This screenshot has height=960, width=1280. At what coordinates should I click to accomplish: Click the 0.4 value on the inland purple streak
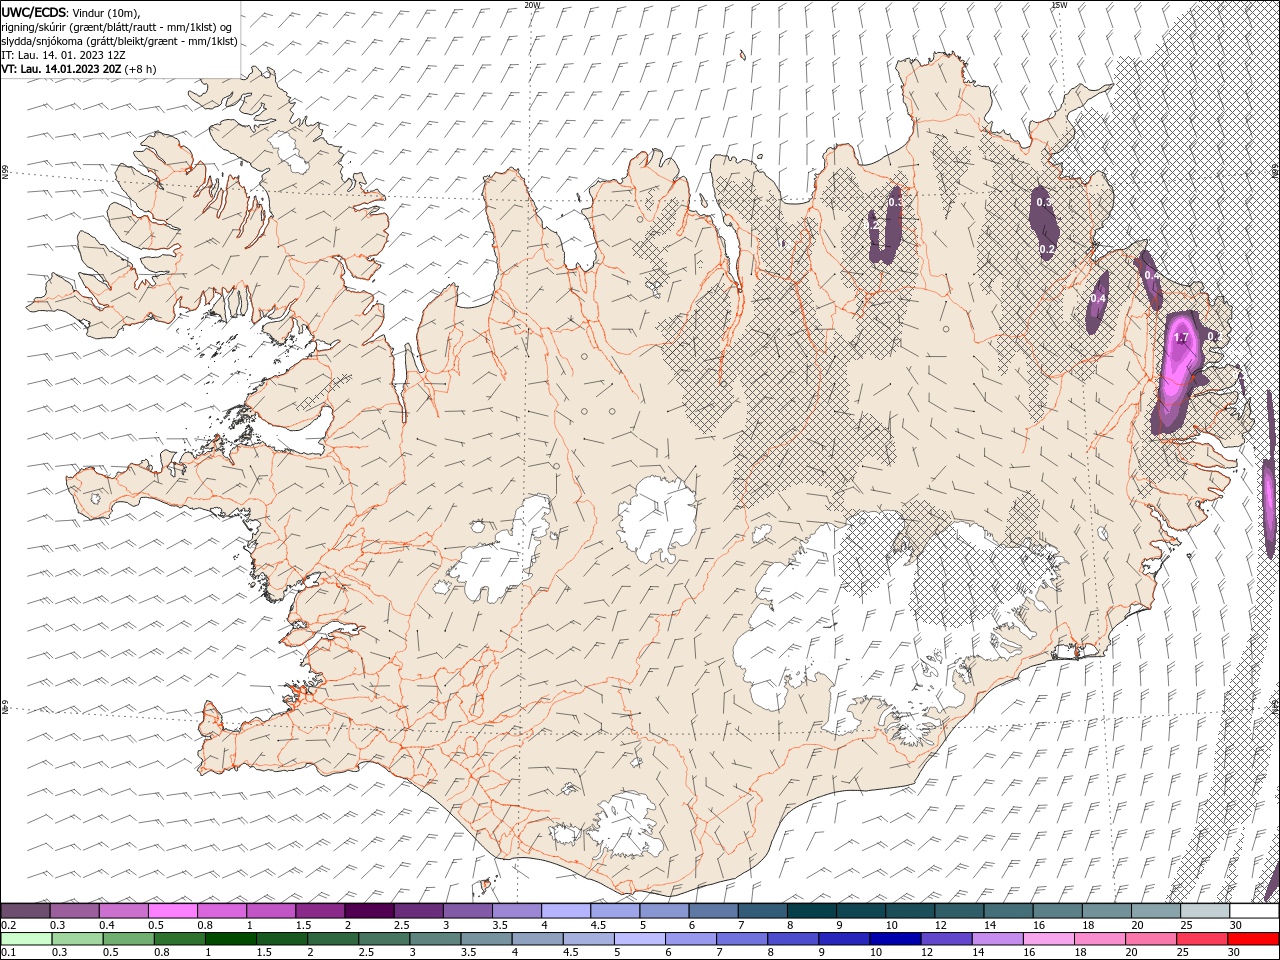[x=1098, y=298]
